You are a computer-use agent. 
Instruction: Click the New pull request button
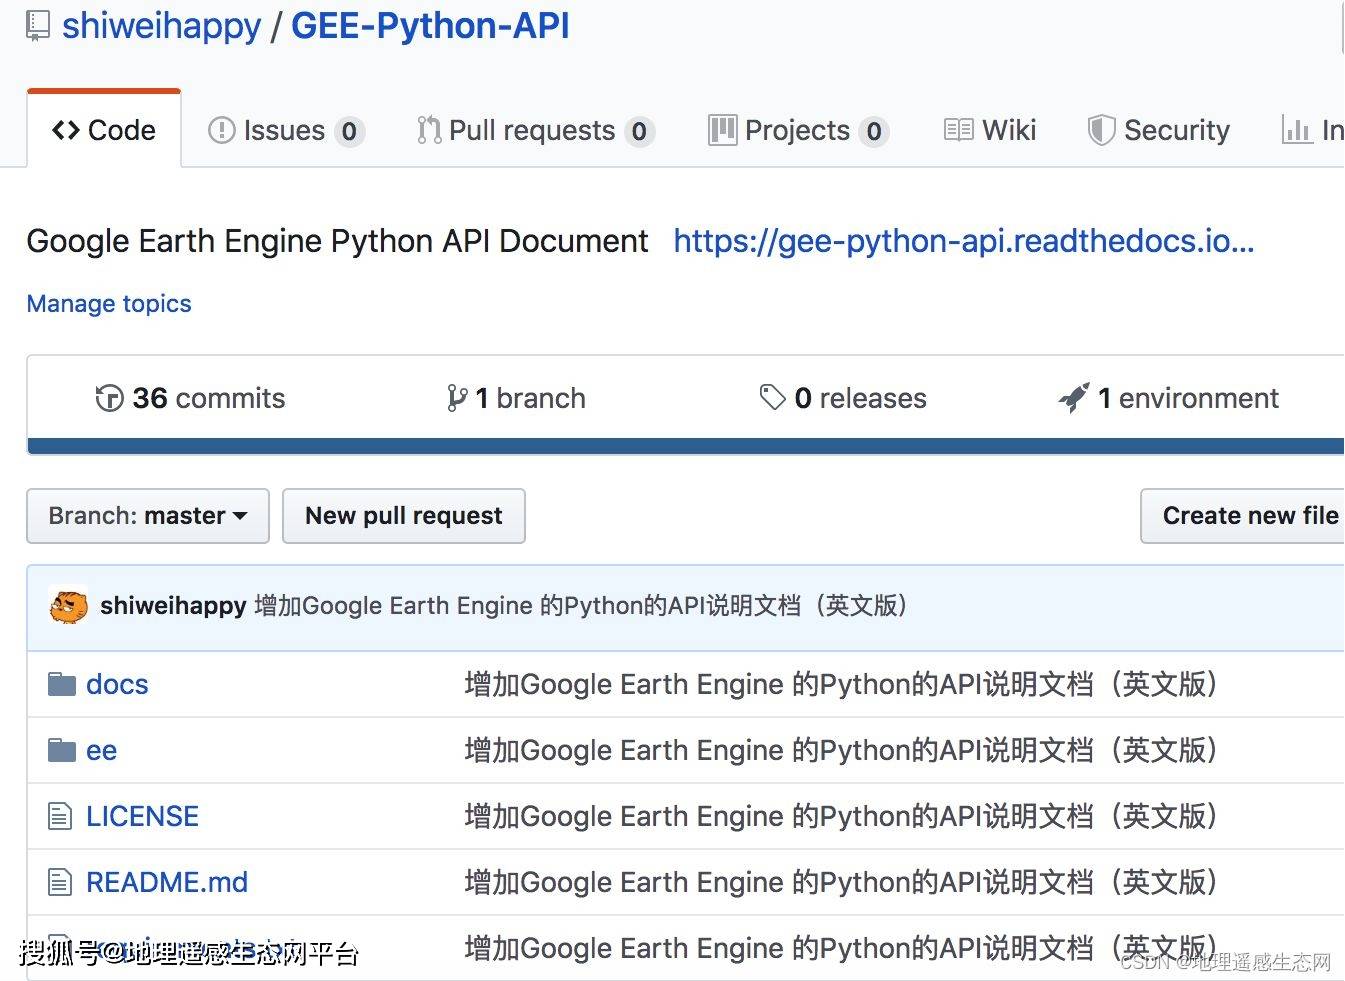[x=404, y=516]
